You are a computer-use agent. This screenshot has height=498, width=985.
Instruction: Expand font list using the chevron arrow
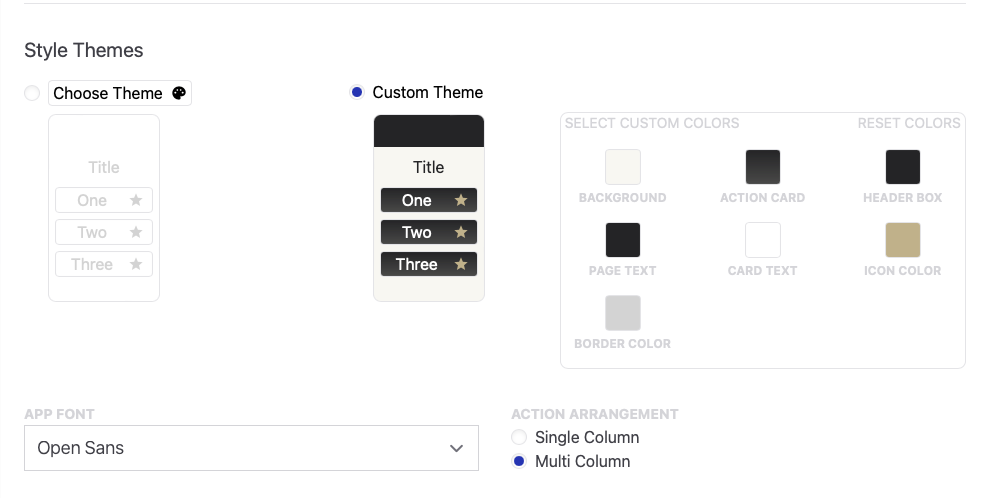click(x=457, y=448)
